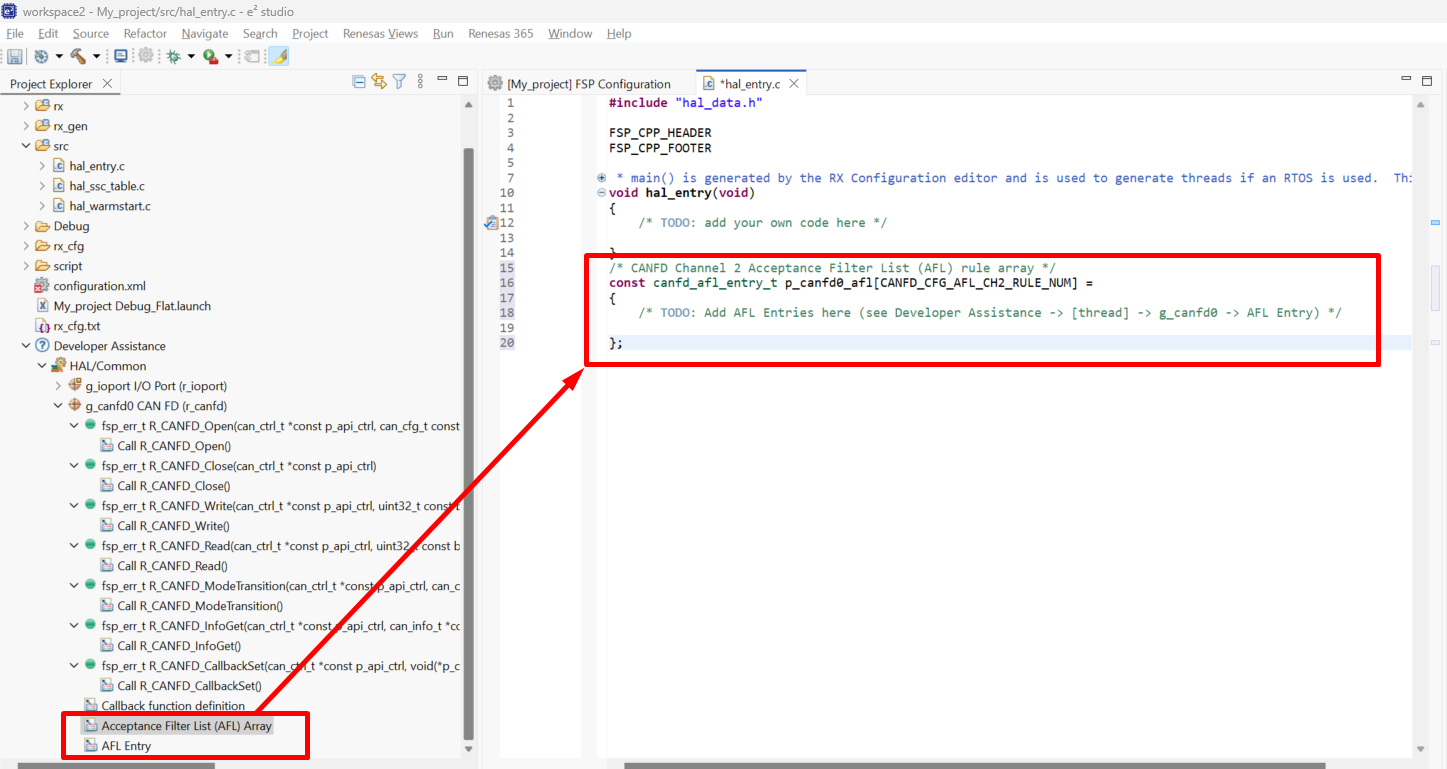
Task: Close the hal_entry.c editor tab
Action: pos(794,84)
